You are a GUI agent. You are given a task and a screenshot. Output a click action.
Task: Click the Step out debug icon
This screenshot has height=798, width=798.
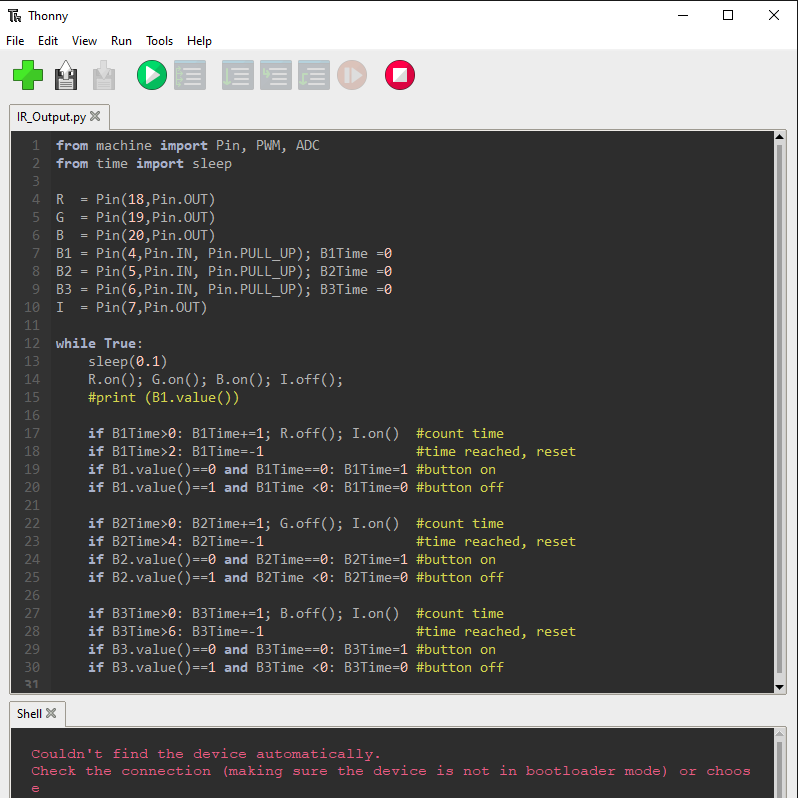point(314,75)
